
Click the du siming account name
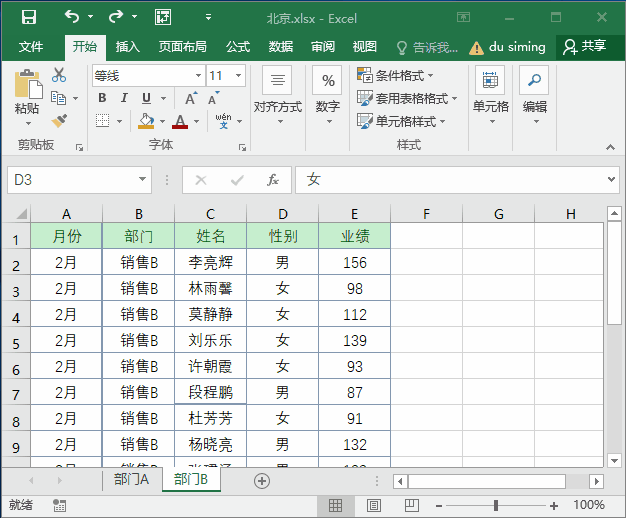click(x=517, y=47)
